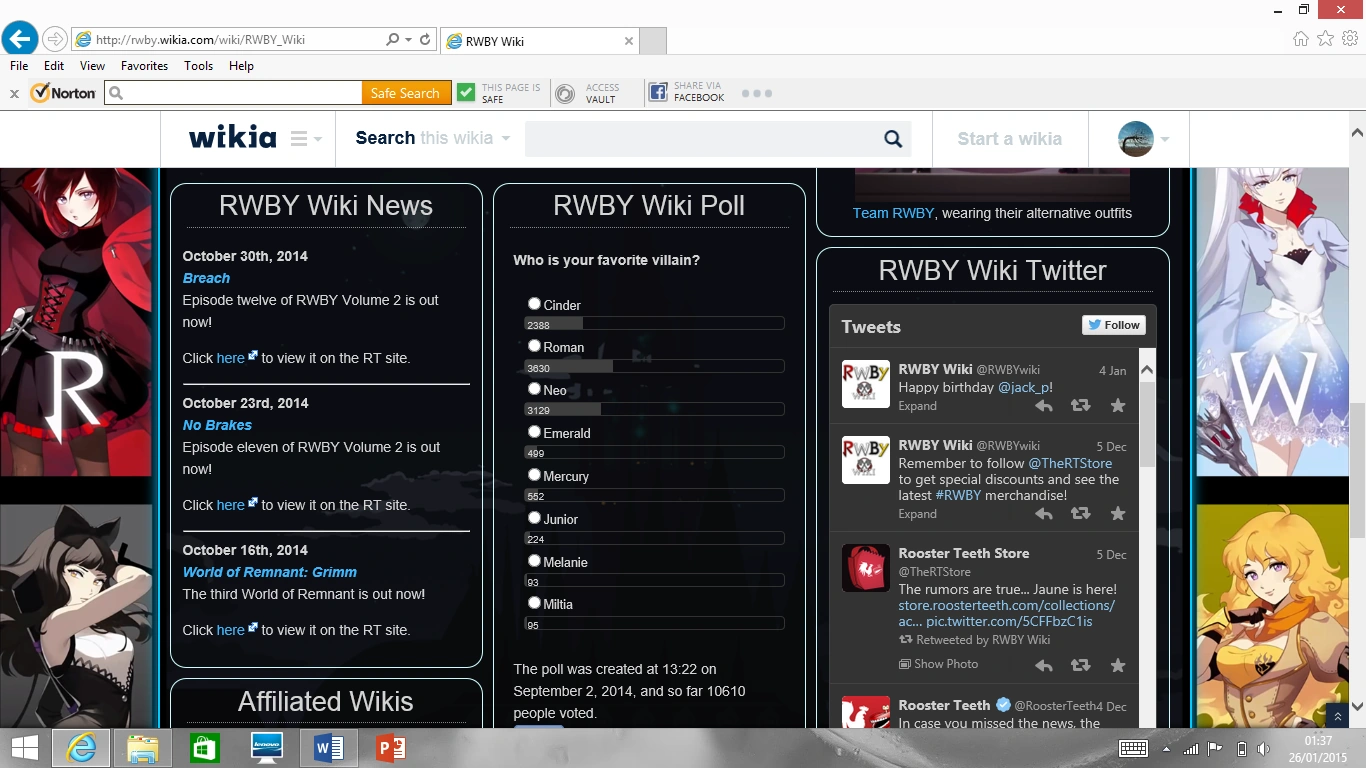Click the Twitter feed scrollbar up arrow
Image resolution: width=1366 pixels, height=768 pixels.
[x=1147, y=369]
